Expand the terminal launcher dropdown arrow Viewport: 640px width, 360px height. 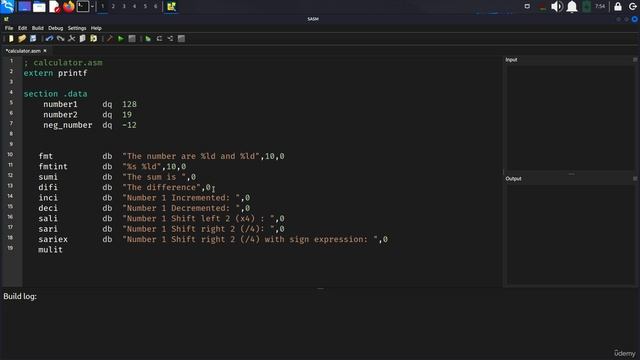point(93,6)
